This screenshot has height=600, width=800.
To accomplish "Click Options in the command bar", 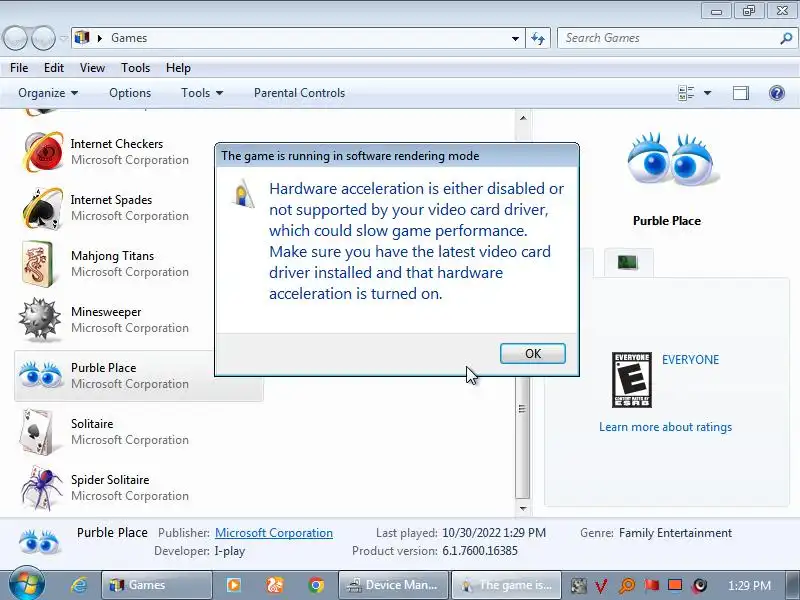I will (x=130, y=93).
